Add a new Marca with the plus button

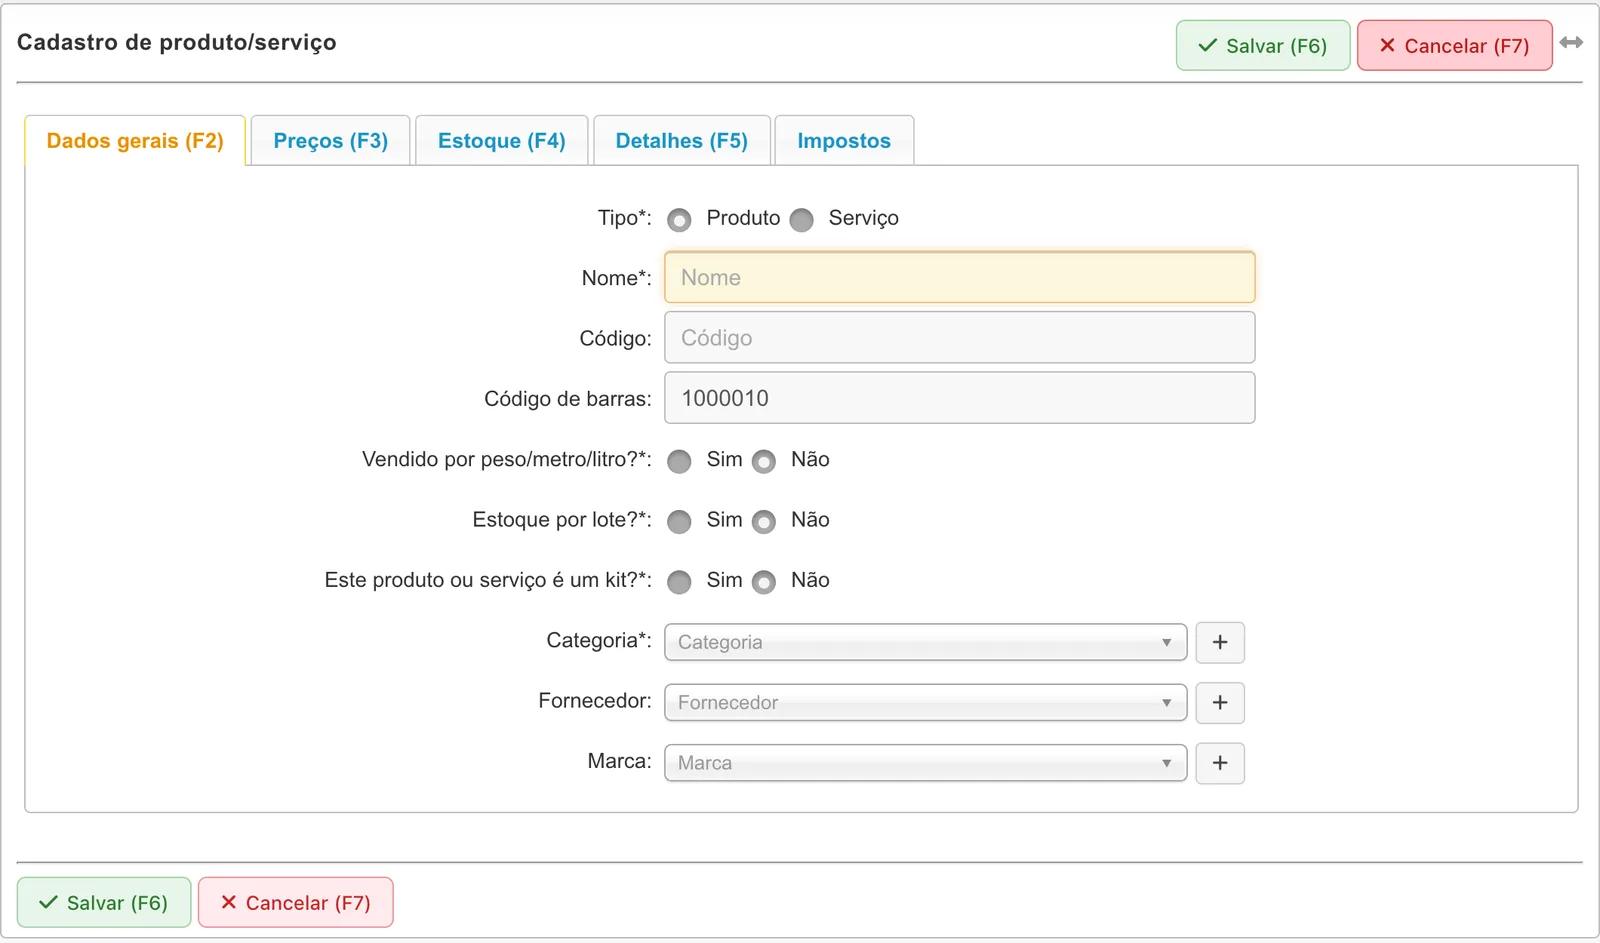point(1220,763)
